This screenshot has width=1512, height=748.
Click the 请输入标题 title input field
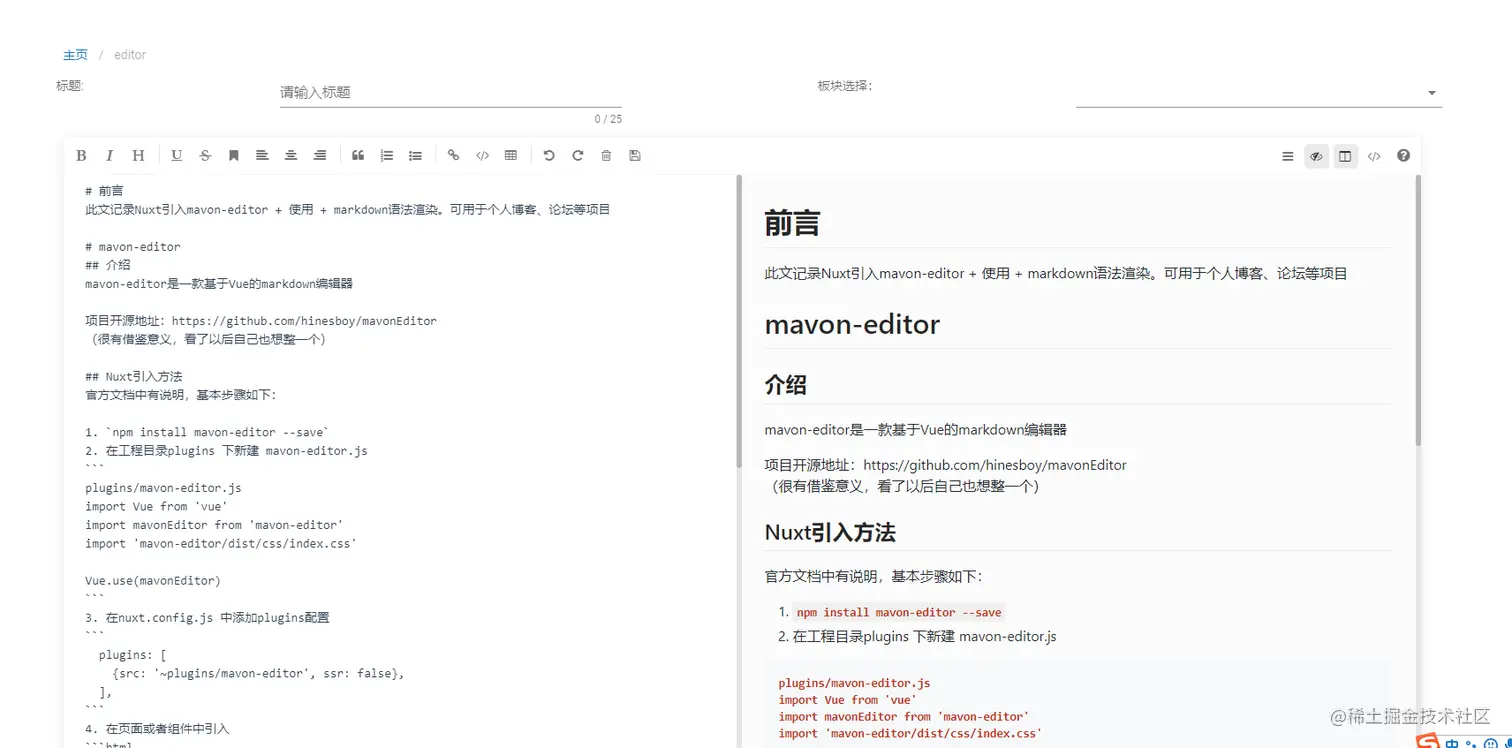[450, 92]
